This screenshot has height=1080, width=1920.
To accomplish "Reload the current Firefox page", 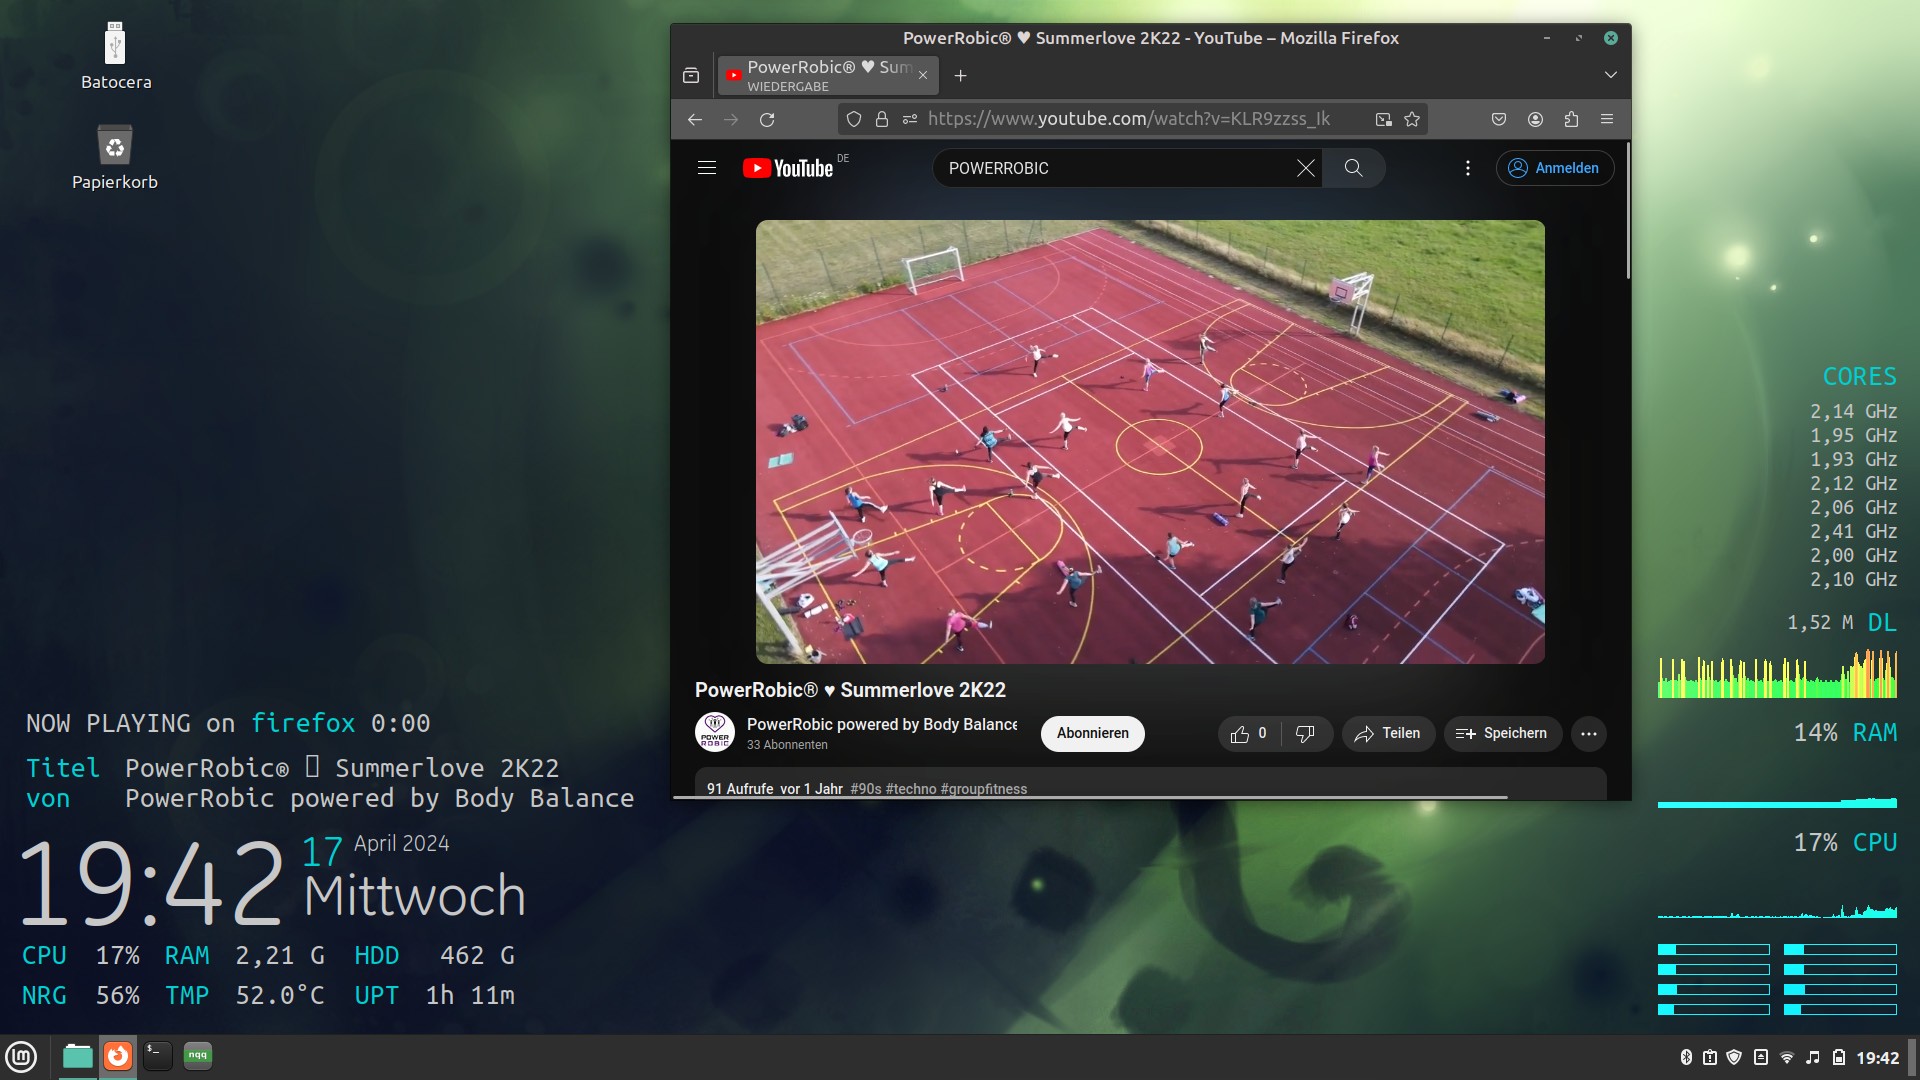I will (x=767, y=119).
